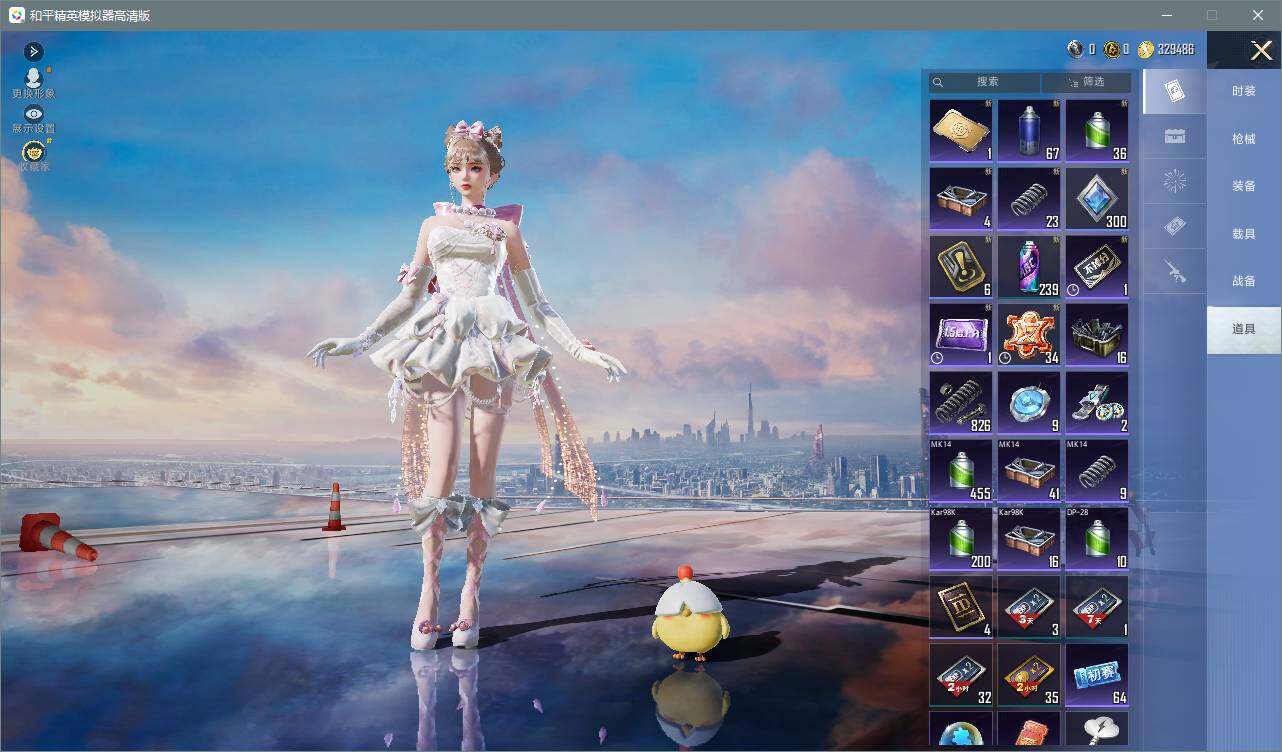
Task: Switch to the 时装 tab
Action: [1244, 91]
